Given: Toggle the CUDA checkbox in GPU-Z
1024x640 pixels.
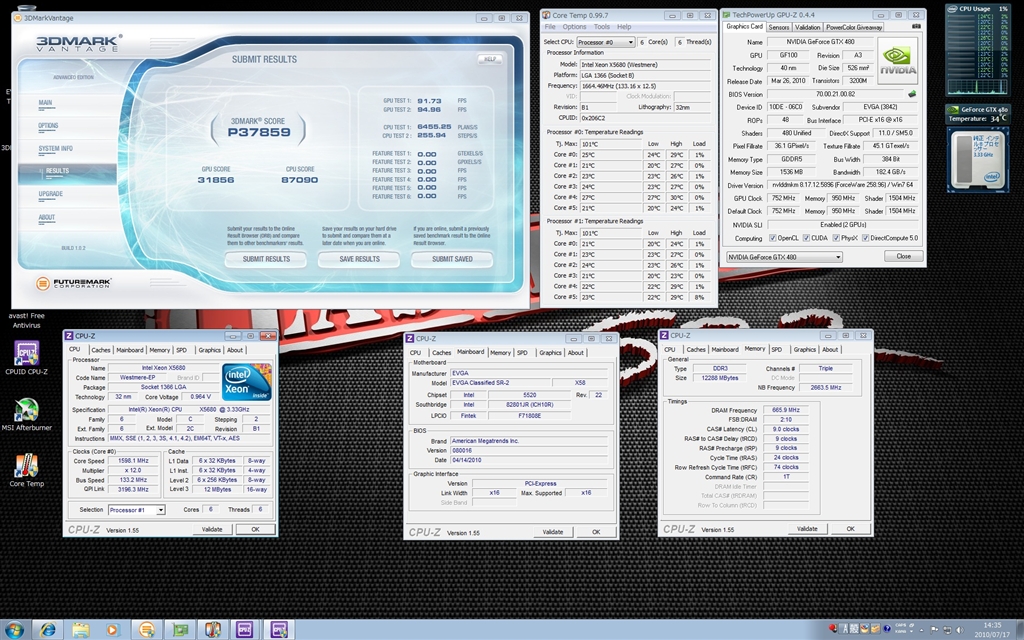Looking at the screenshot, I should [x=808, y=238].
